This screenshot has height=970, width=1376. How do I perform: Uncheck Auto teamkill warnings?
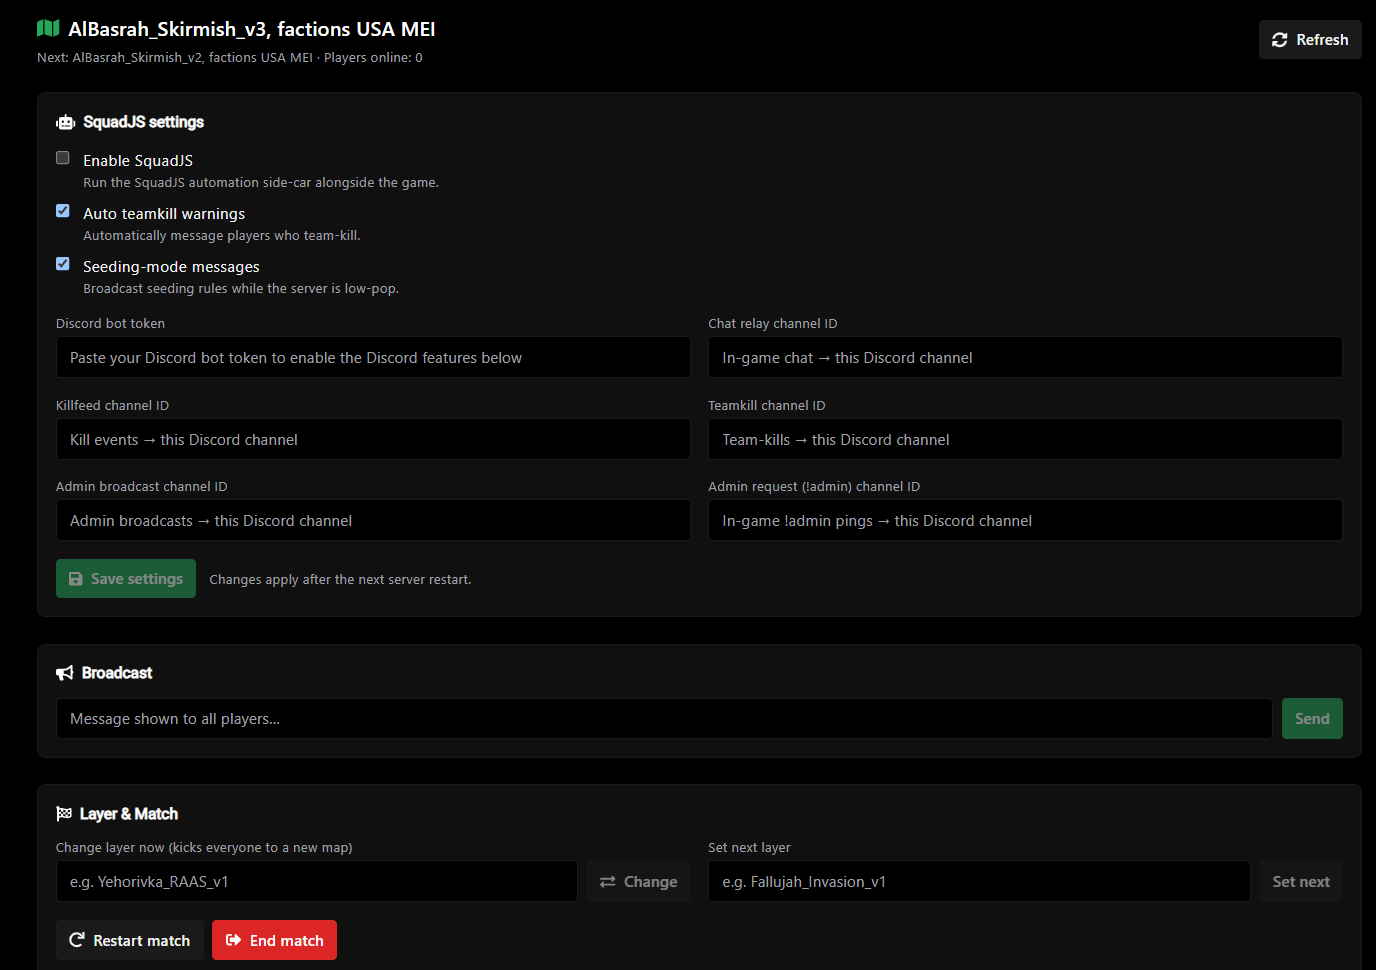click(63, 211)
